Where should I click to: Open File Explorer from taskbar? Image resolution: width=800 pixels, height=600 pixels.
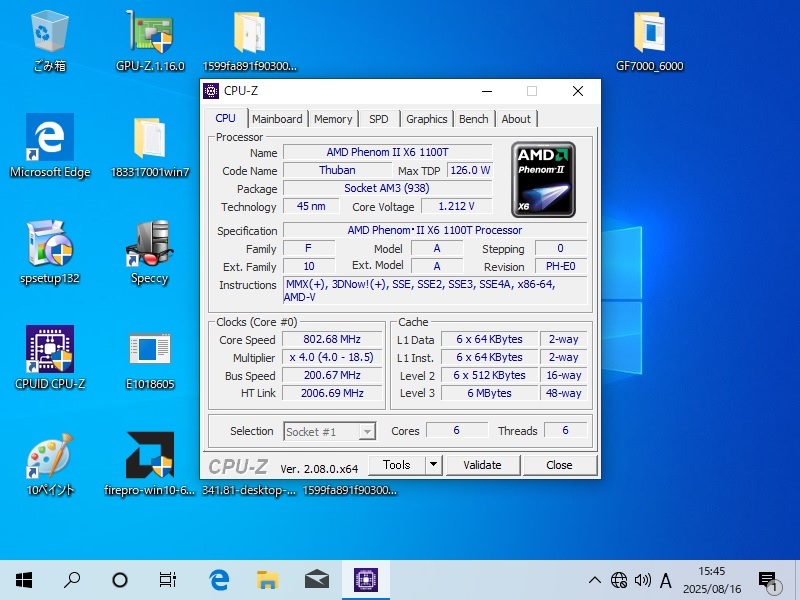(267, 580)
